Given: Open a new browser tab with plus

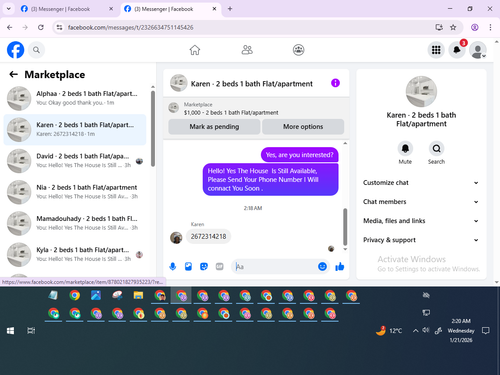Looking at the screenshot, I should click(x=230, y=9).
